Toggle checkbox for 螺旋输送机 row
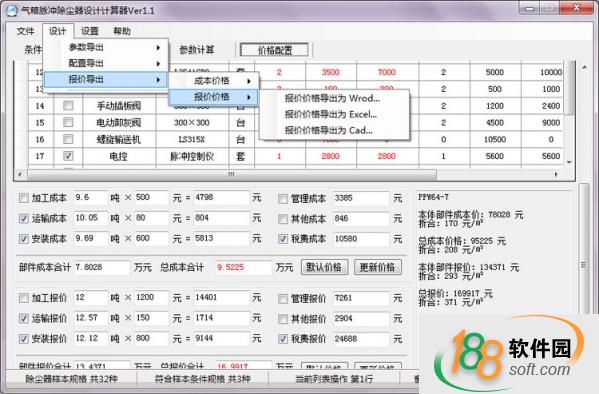 (68, 139)
